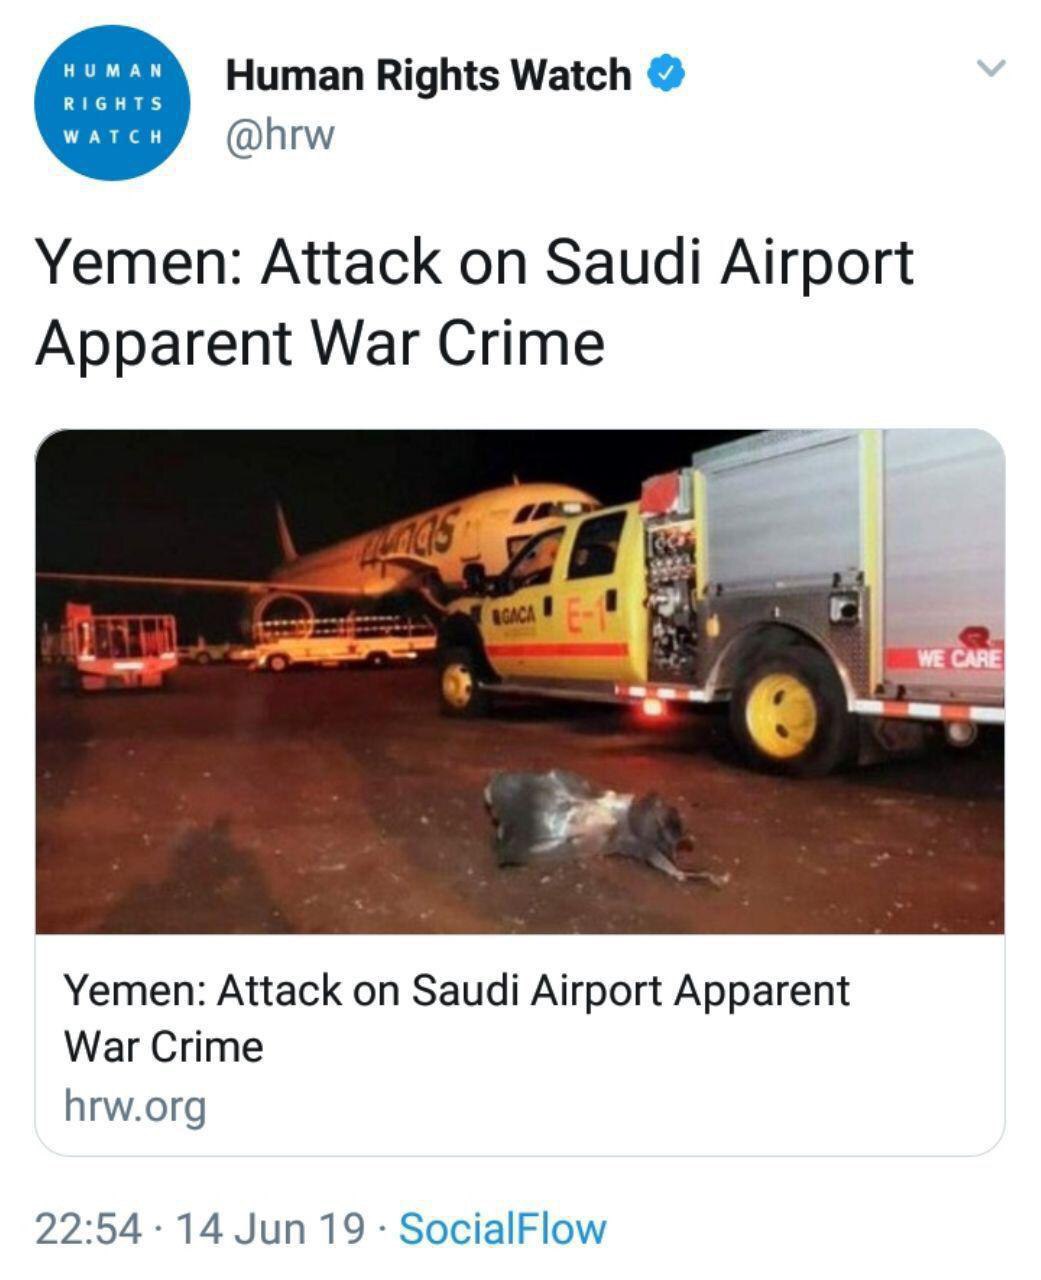Viewport: 1041px width, 1280px height.
Task: Open the Human Rights Watch profile avatar
Action: point(112,103)
